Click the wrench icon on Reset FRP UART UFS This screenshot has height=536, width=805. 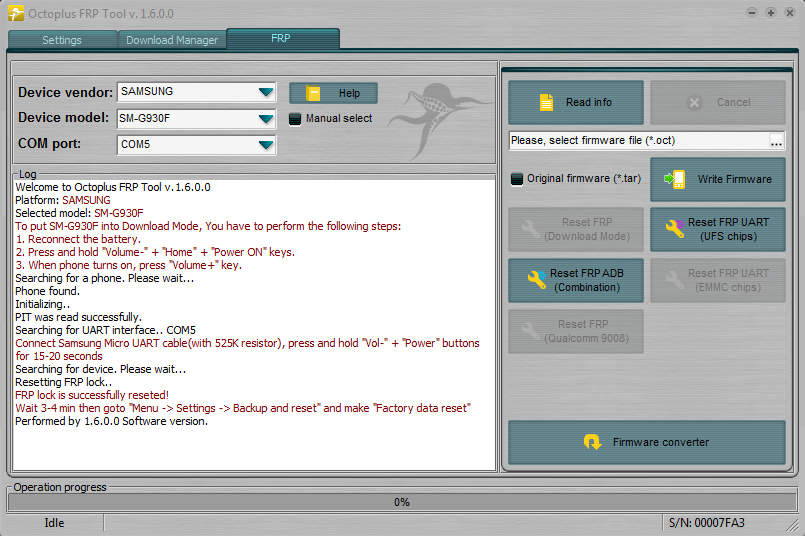click(675, 228)
